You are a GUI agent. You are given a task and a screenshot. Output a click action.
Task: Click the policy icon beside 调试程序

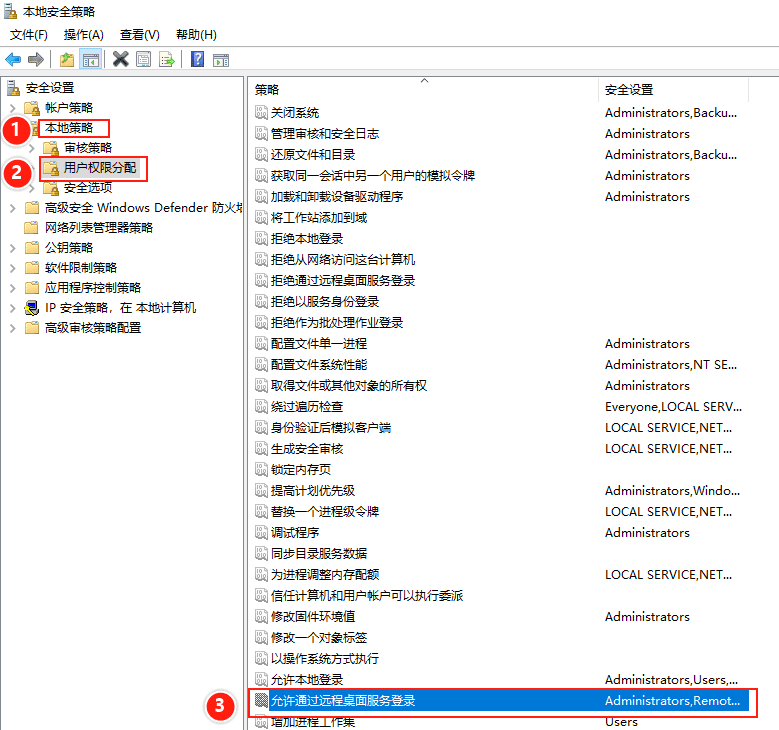(261, 533)
